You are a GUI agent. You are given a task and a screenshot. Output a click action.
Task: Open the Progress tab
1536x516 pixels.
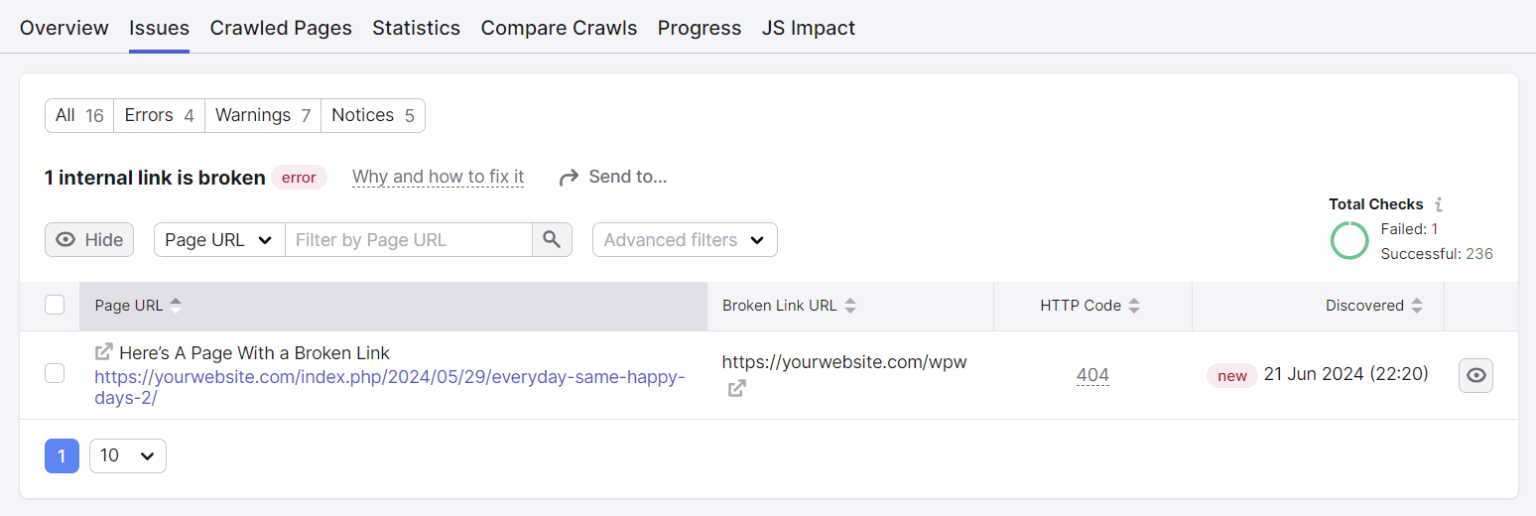tap(699, 28)
